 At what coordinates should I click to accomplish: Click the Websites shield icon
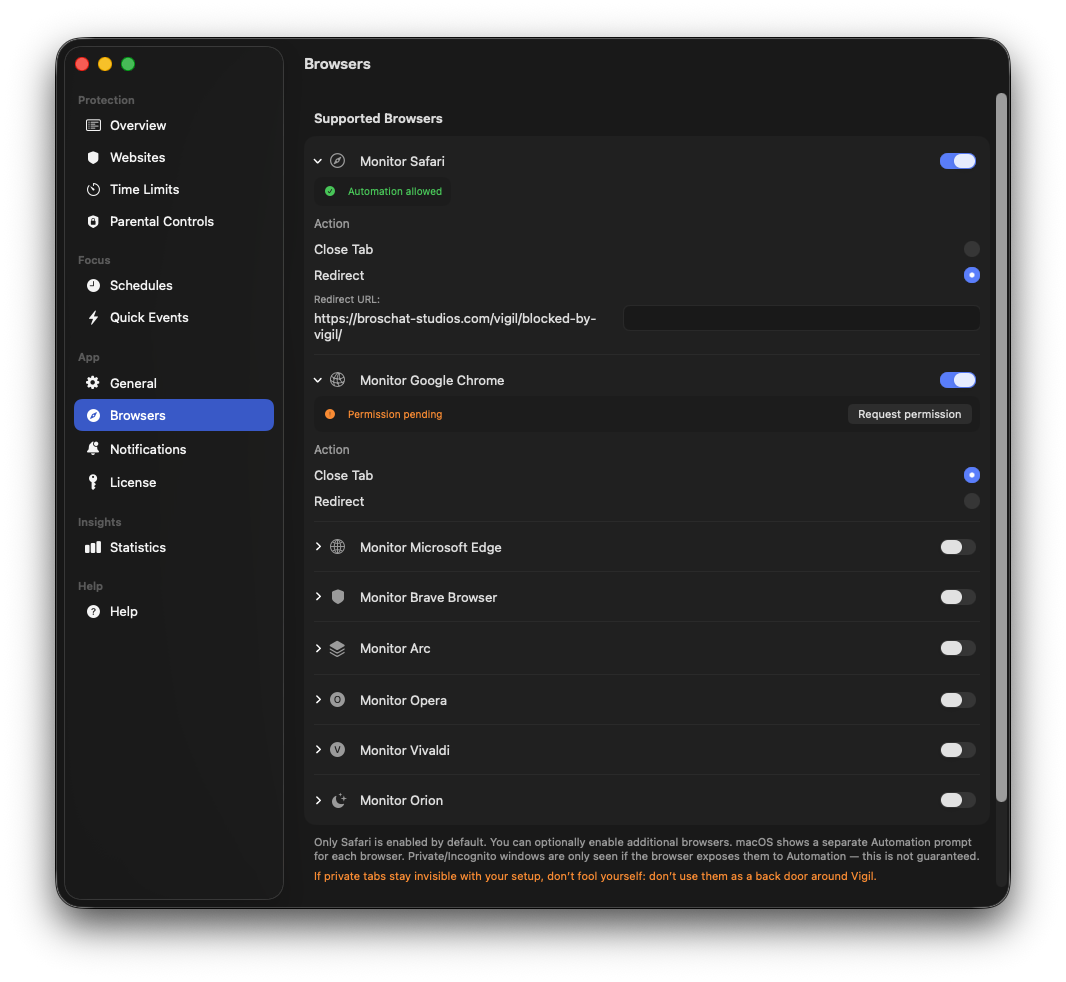coord(93,157)
